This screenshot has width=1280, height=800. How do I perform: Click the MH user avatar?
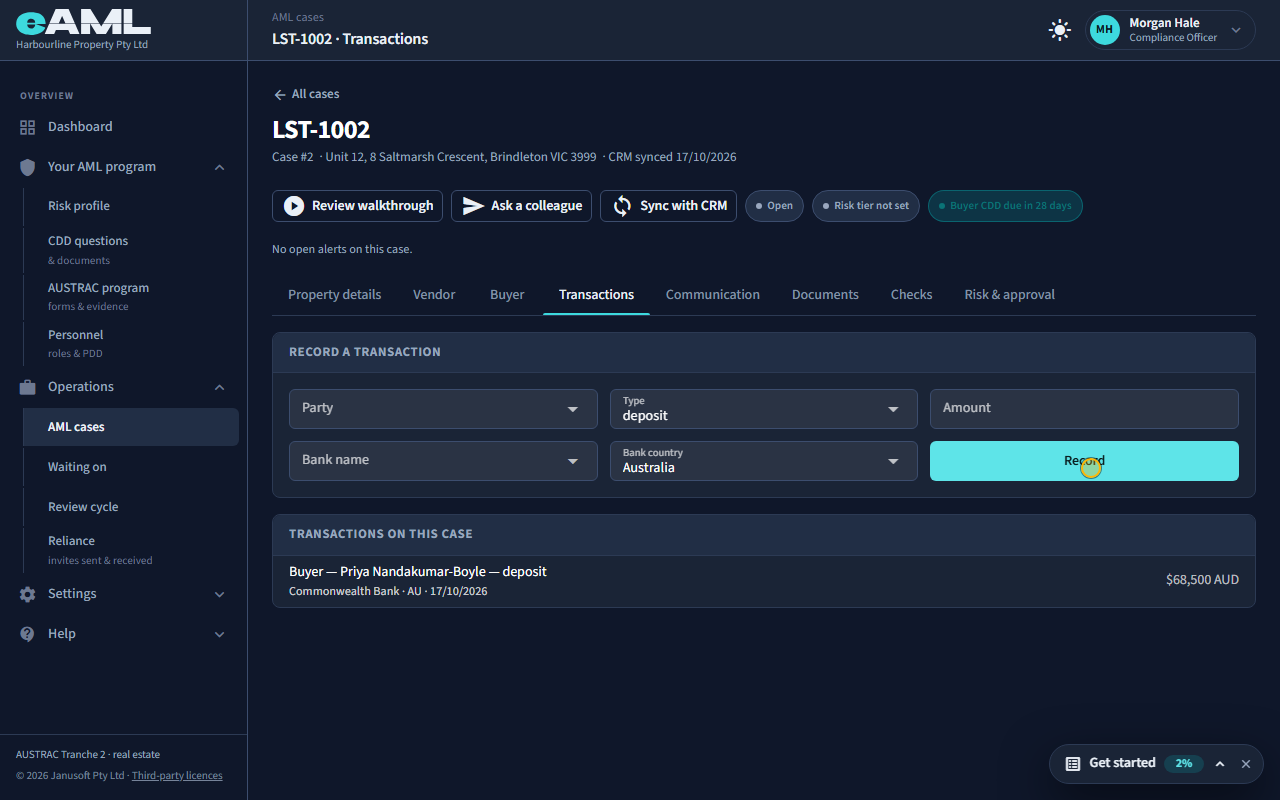[1104, 30]
